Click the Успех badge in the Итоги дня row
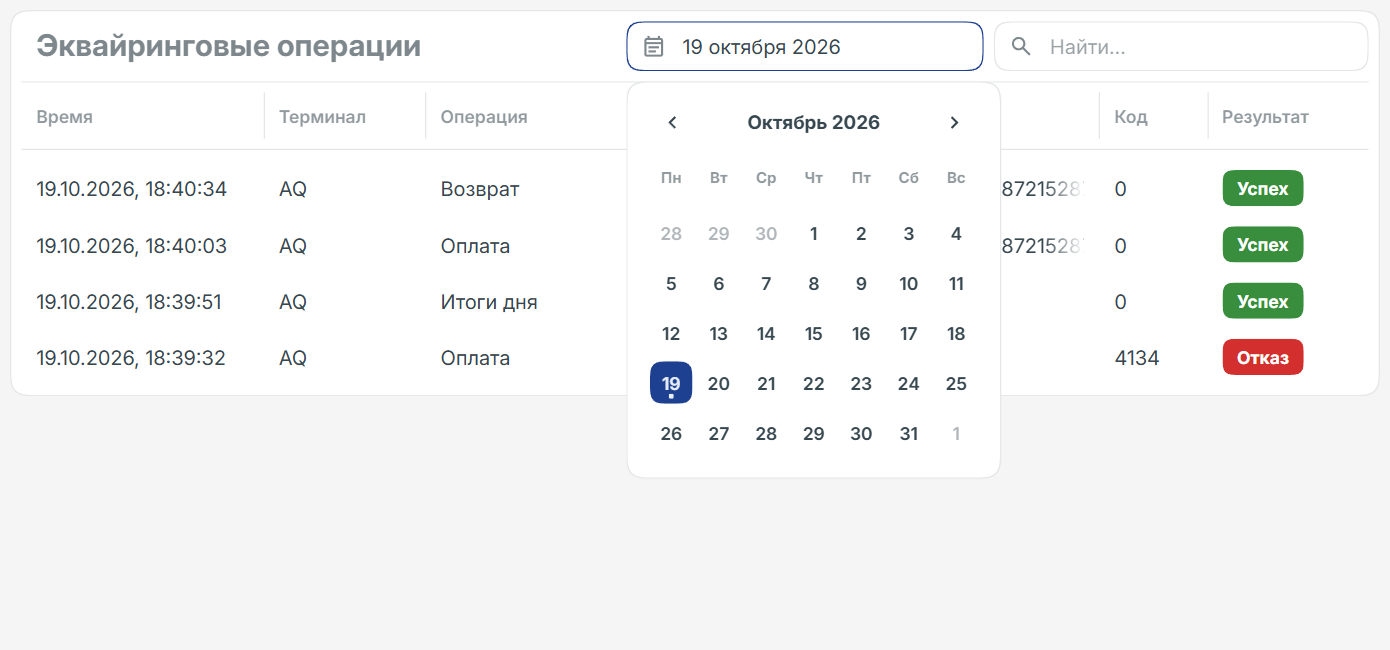This screenshot has width=1390, height=650. click(1263, 301)
